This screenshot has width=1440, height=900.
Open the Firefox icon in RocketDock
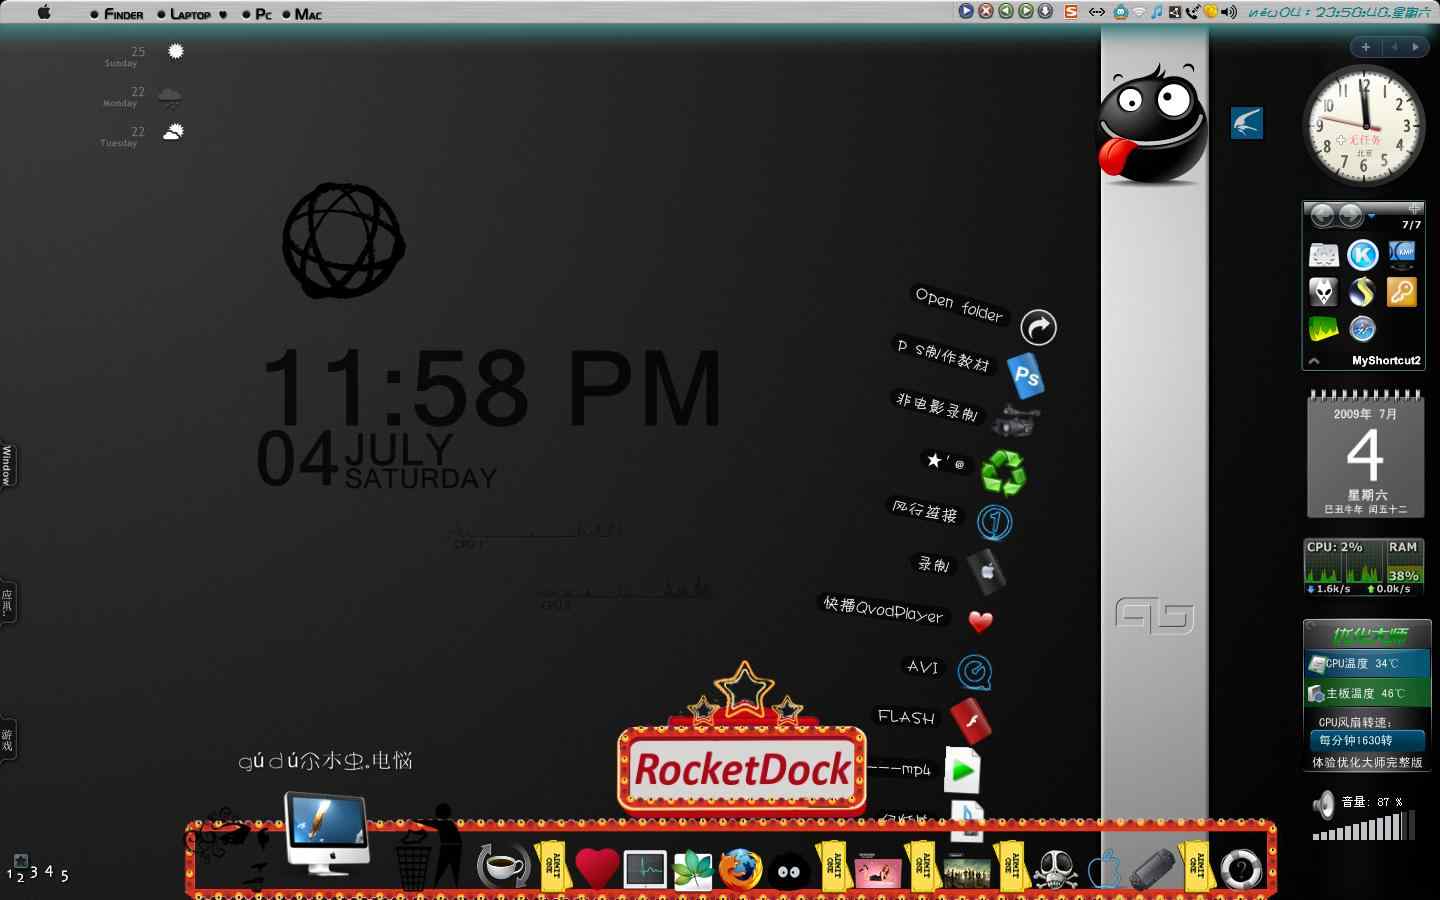point(740,869)
